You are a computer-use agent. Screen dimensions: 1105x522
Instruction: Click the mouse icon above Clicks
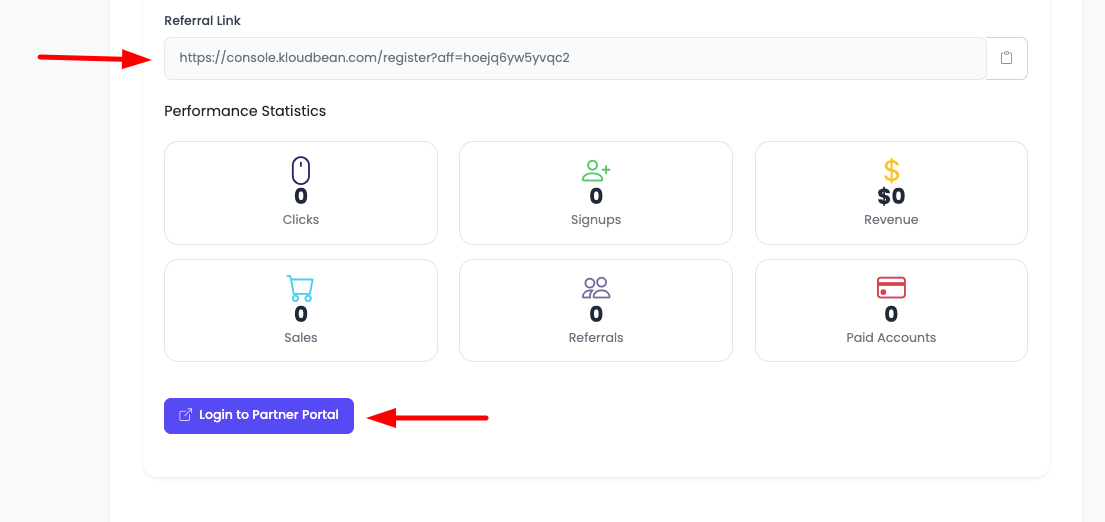[301, 170]
